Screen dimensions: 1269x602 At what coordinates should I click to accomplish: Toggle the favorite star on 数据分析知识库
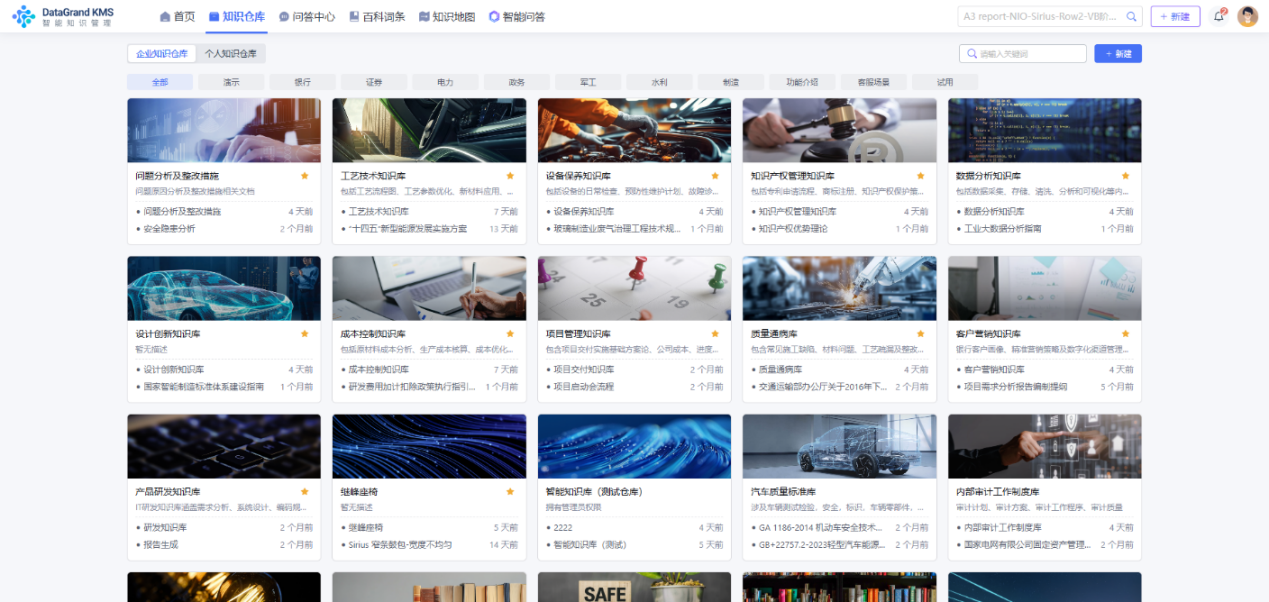1125,175
